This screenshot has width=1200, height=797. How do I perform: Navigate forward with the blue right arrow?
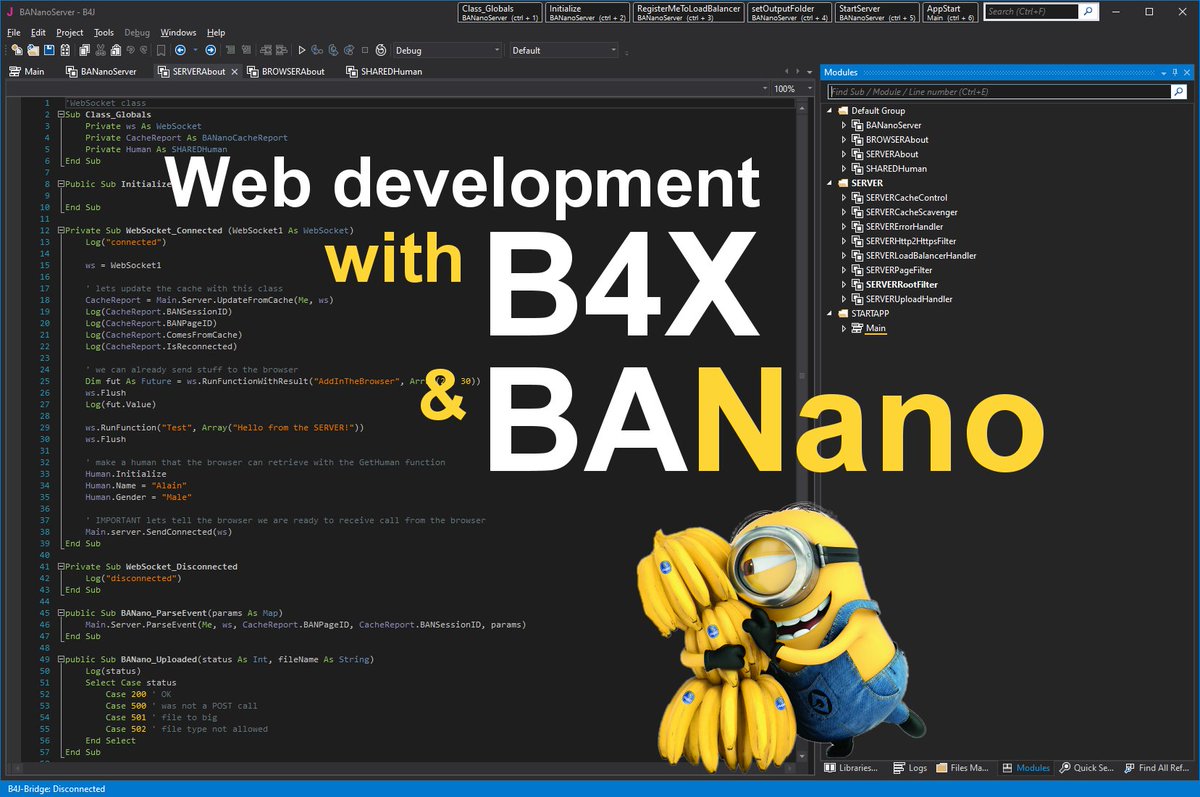(x=210, y=50)
